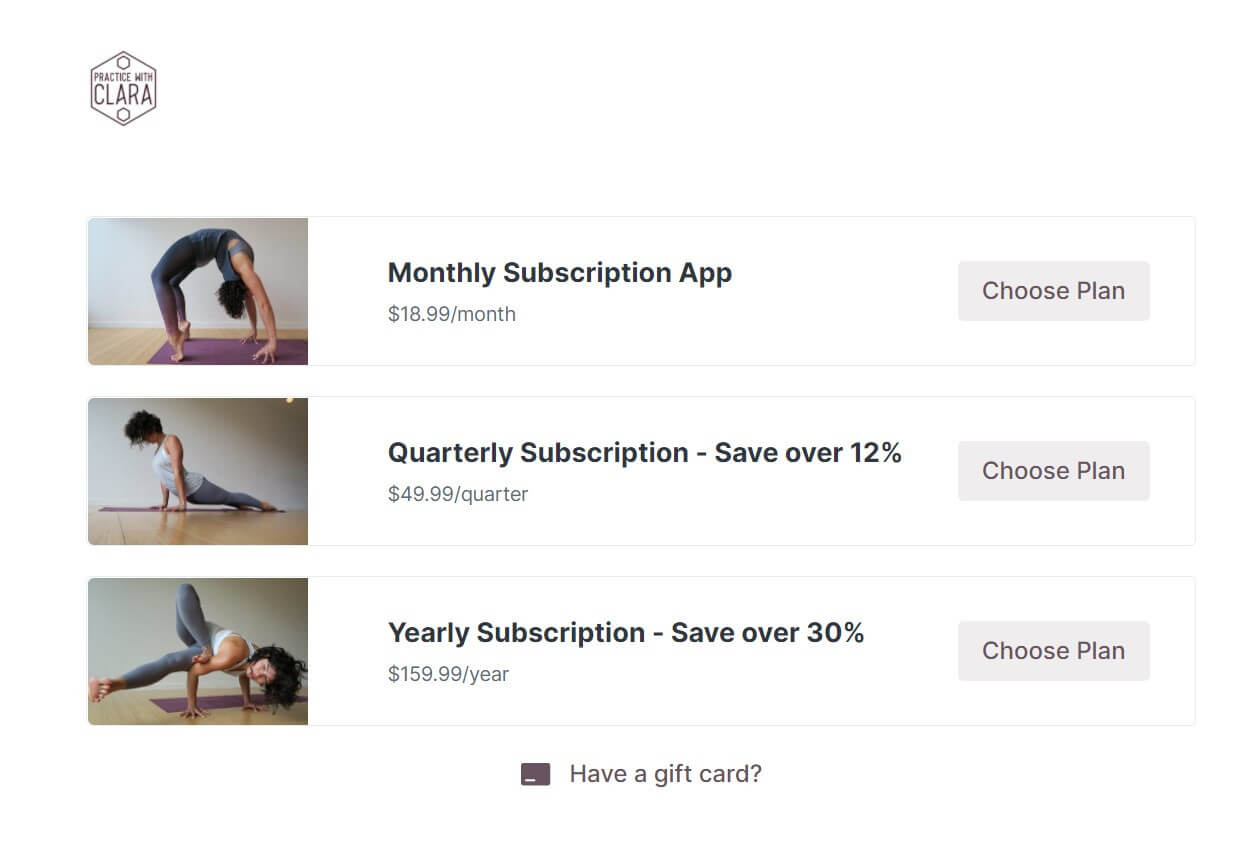Select the yearly plan card row

pos(641,651)
